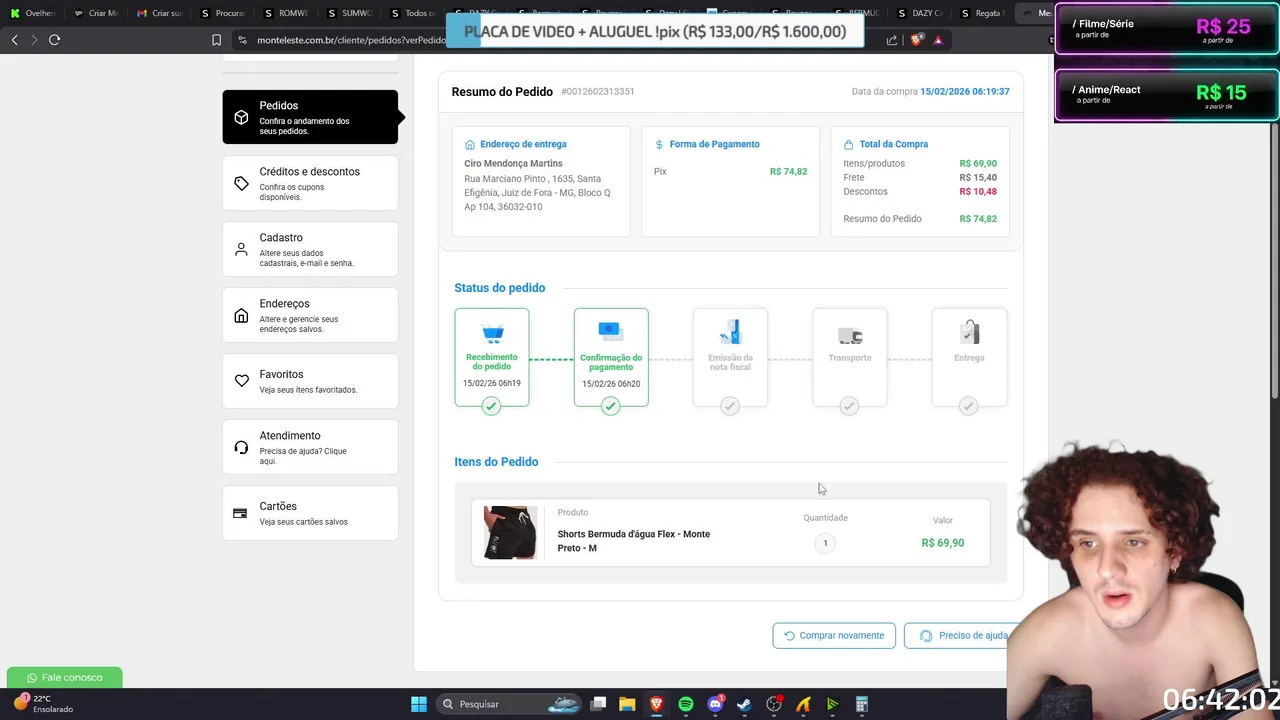Click the Cadastro person icon
1280x720 pixels.
[241, 249]
